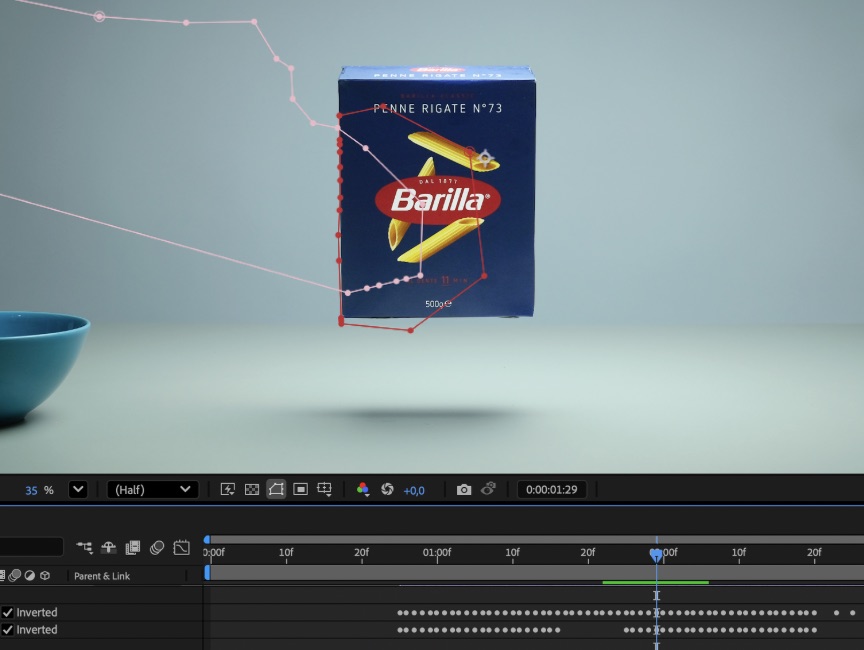Open the Composition Mini-Flowchart icon
864x650 pixels.
84,547
